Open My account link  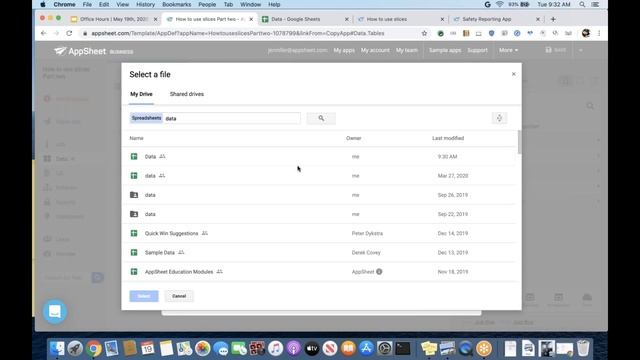[375, 50]
